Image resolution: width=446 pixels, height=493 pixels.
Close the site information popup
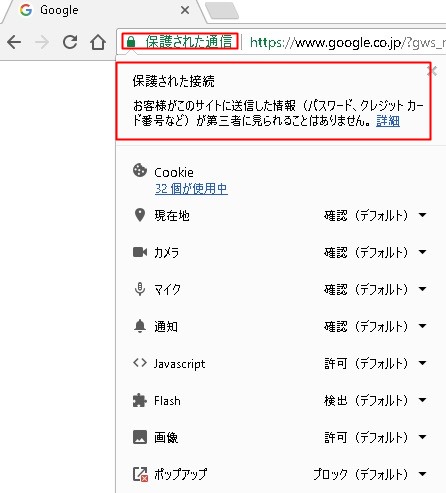(432, 71)
